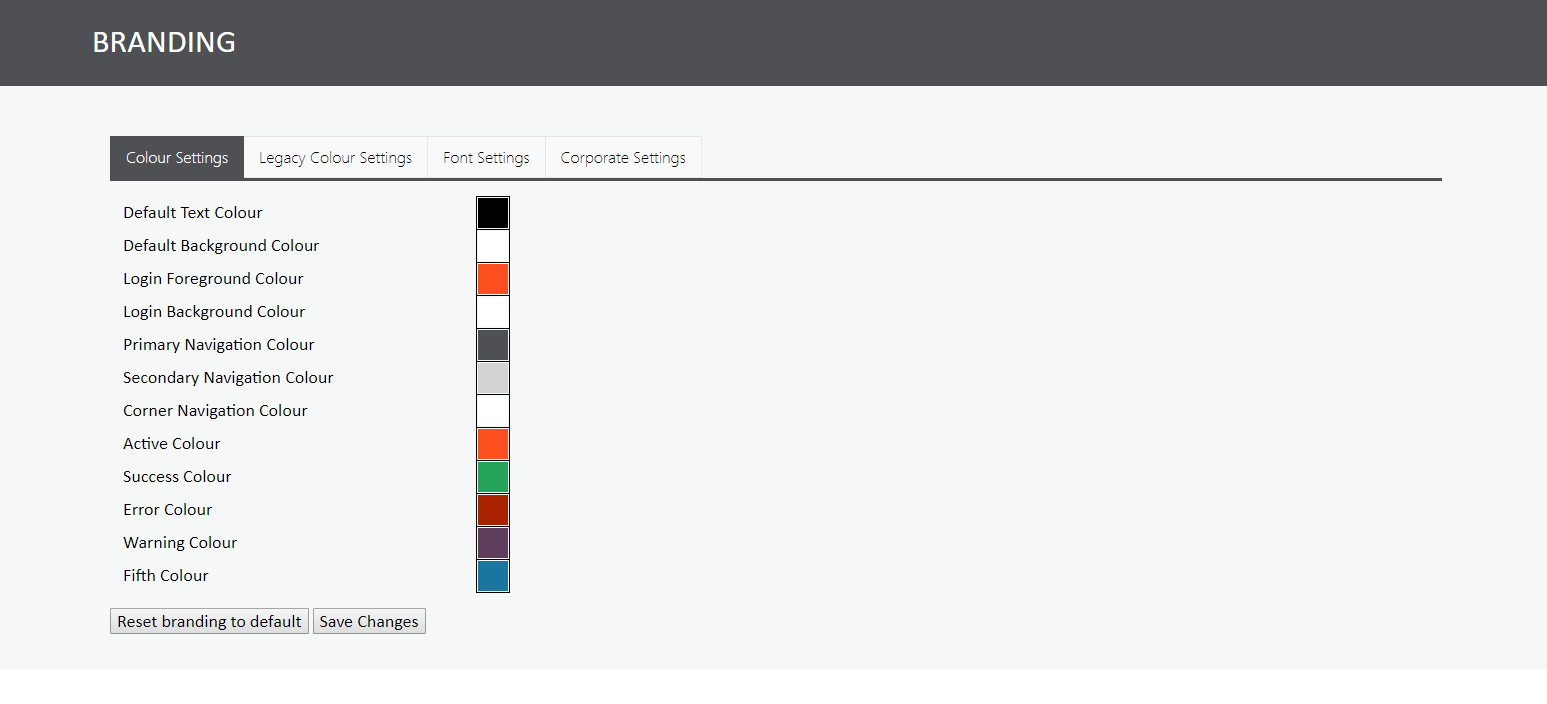Open the Primary Navigation Colour swatch
1547x704 pixels.
[493, 345]
